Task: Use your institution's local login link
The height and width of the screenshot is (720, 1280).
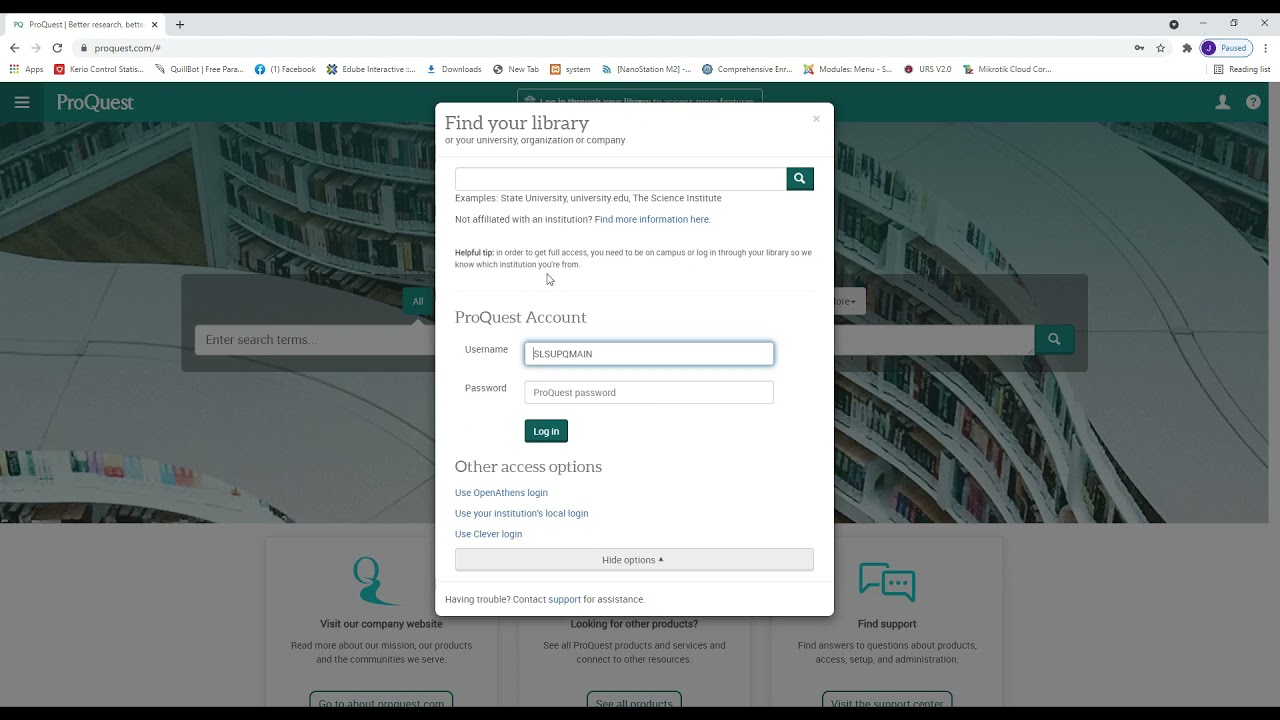Action: pos(521,514)
